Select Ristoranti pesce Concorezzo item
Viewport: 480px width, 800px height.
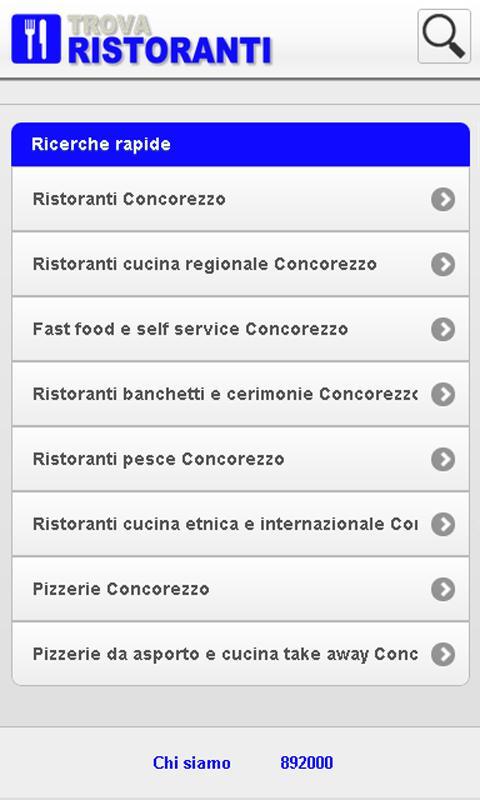[x=240, y=459]
